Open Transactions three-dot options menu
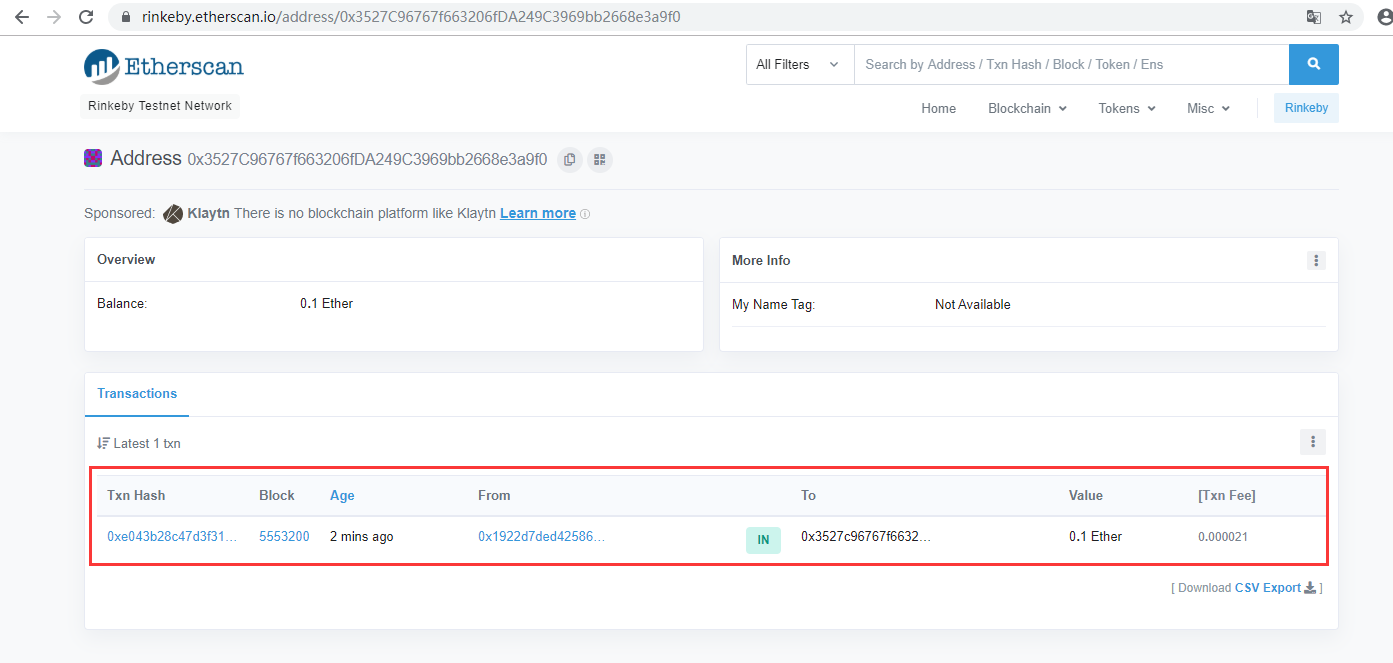The width and height of the screenshot is (1393, 663). (x=1313, y=441)
